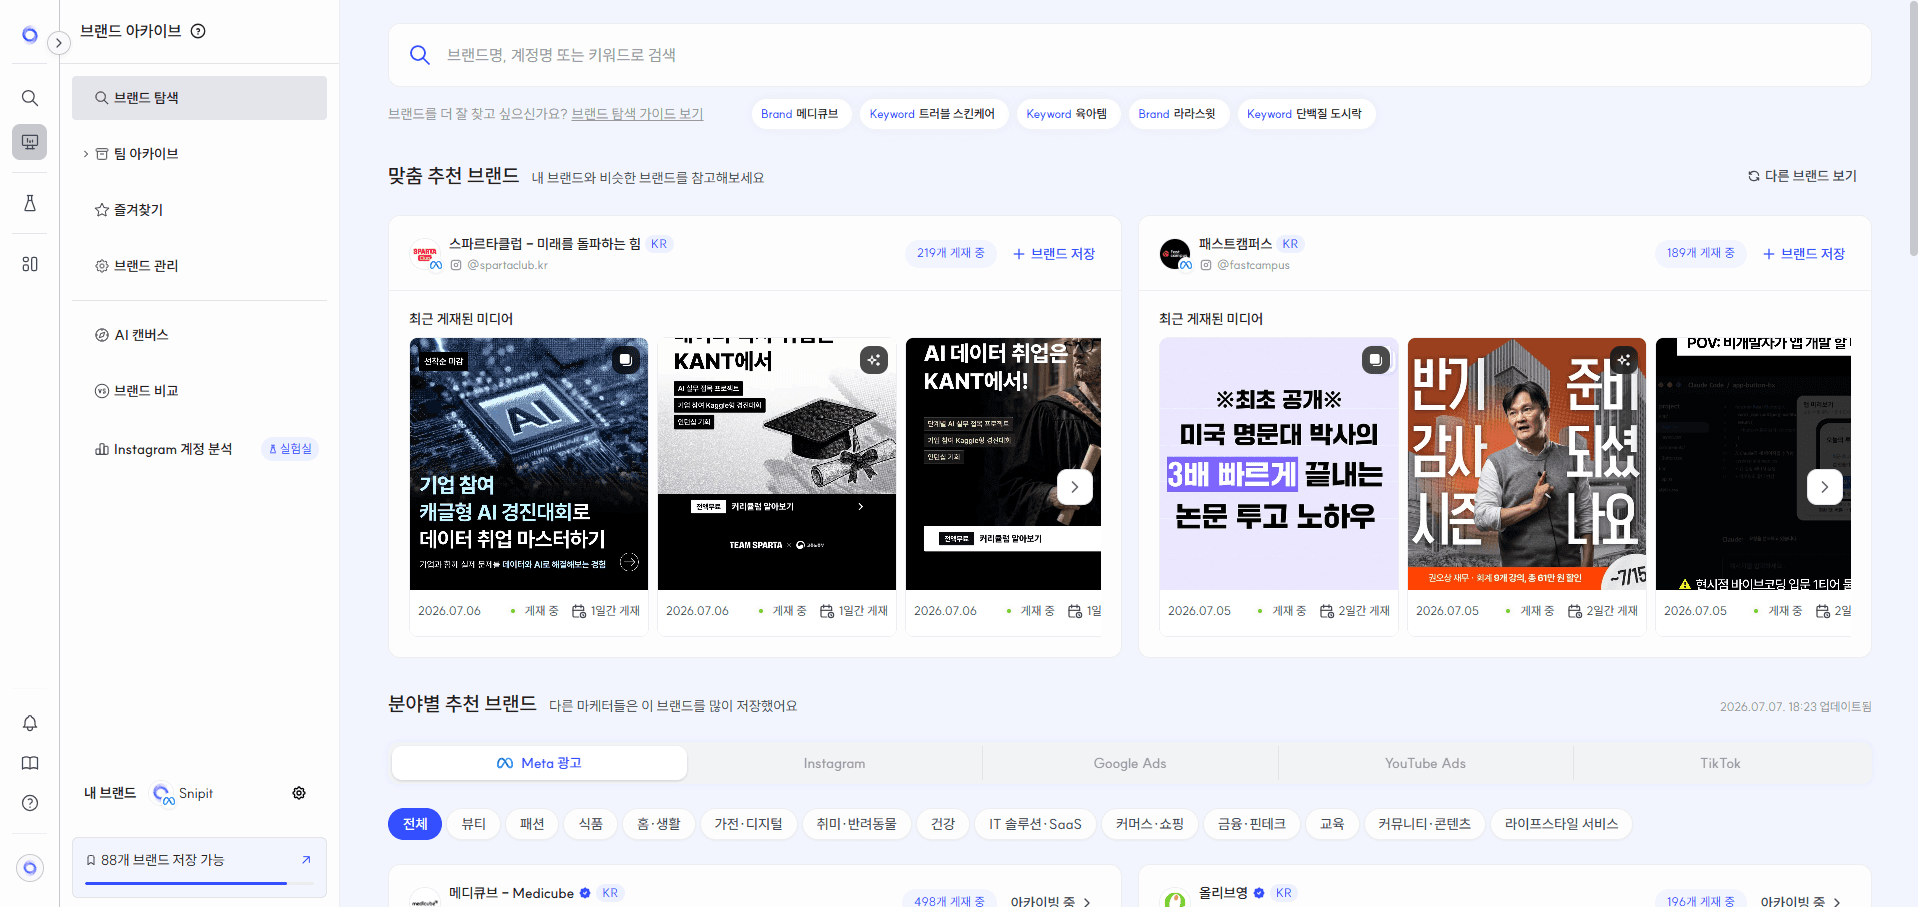Open the 미국 명문대 박사 ad thumbnail

tap(1279, 464)
